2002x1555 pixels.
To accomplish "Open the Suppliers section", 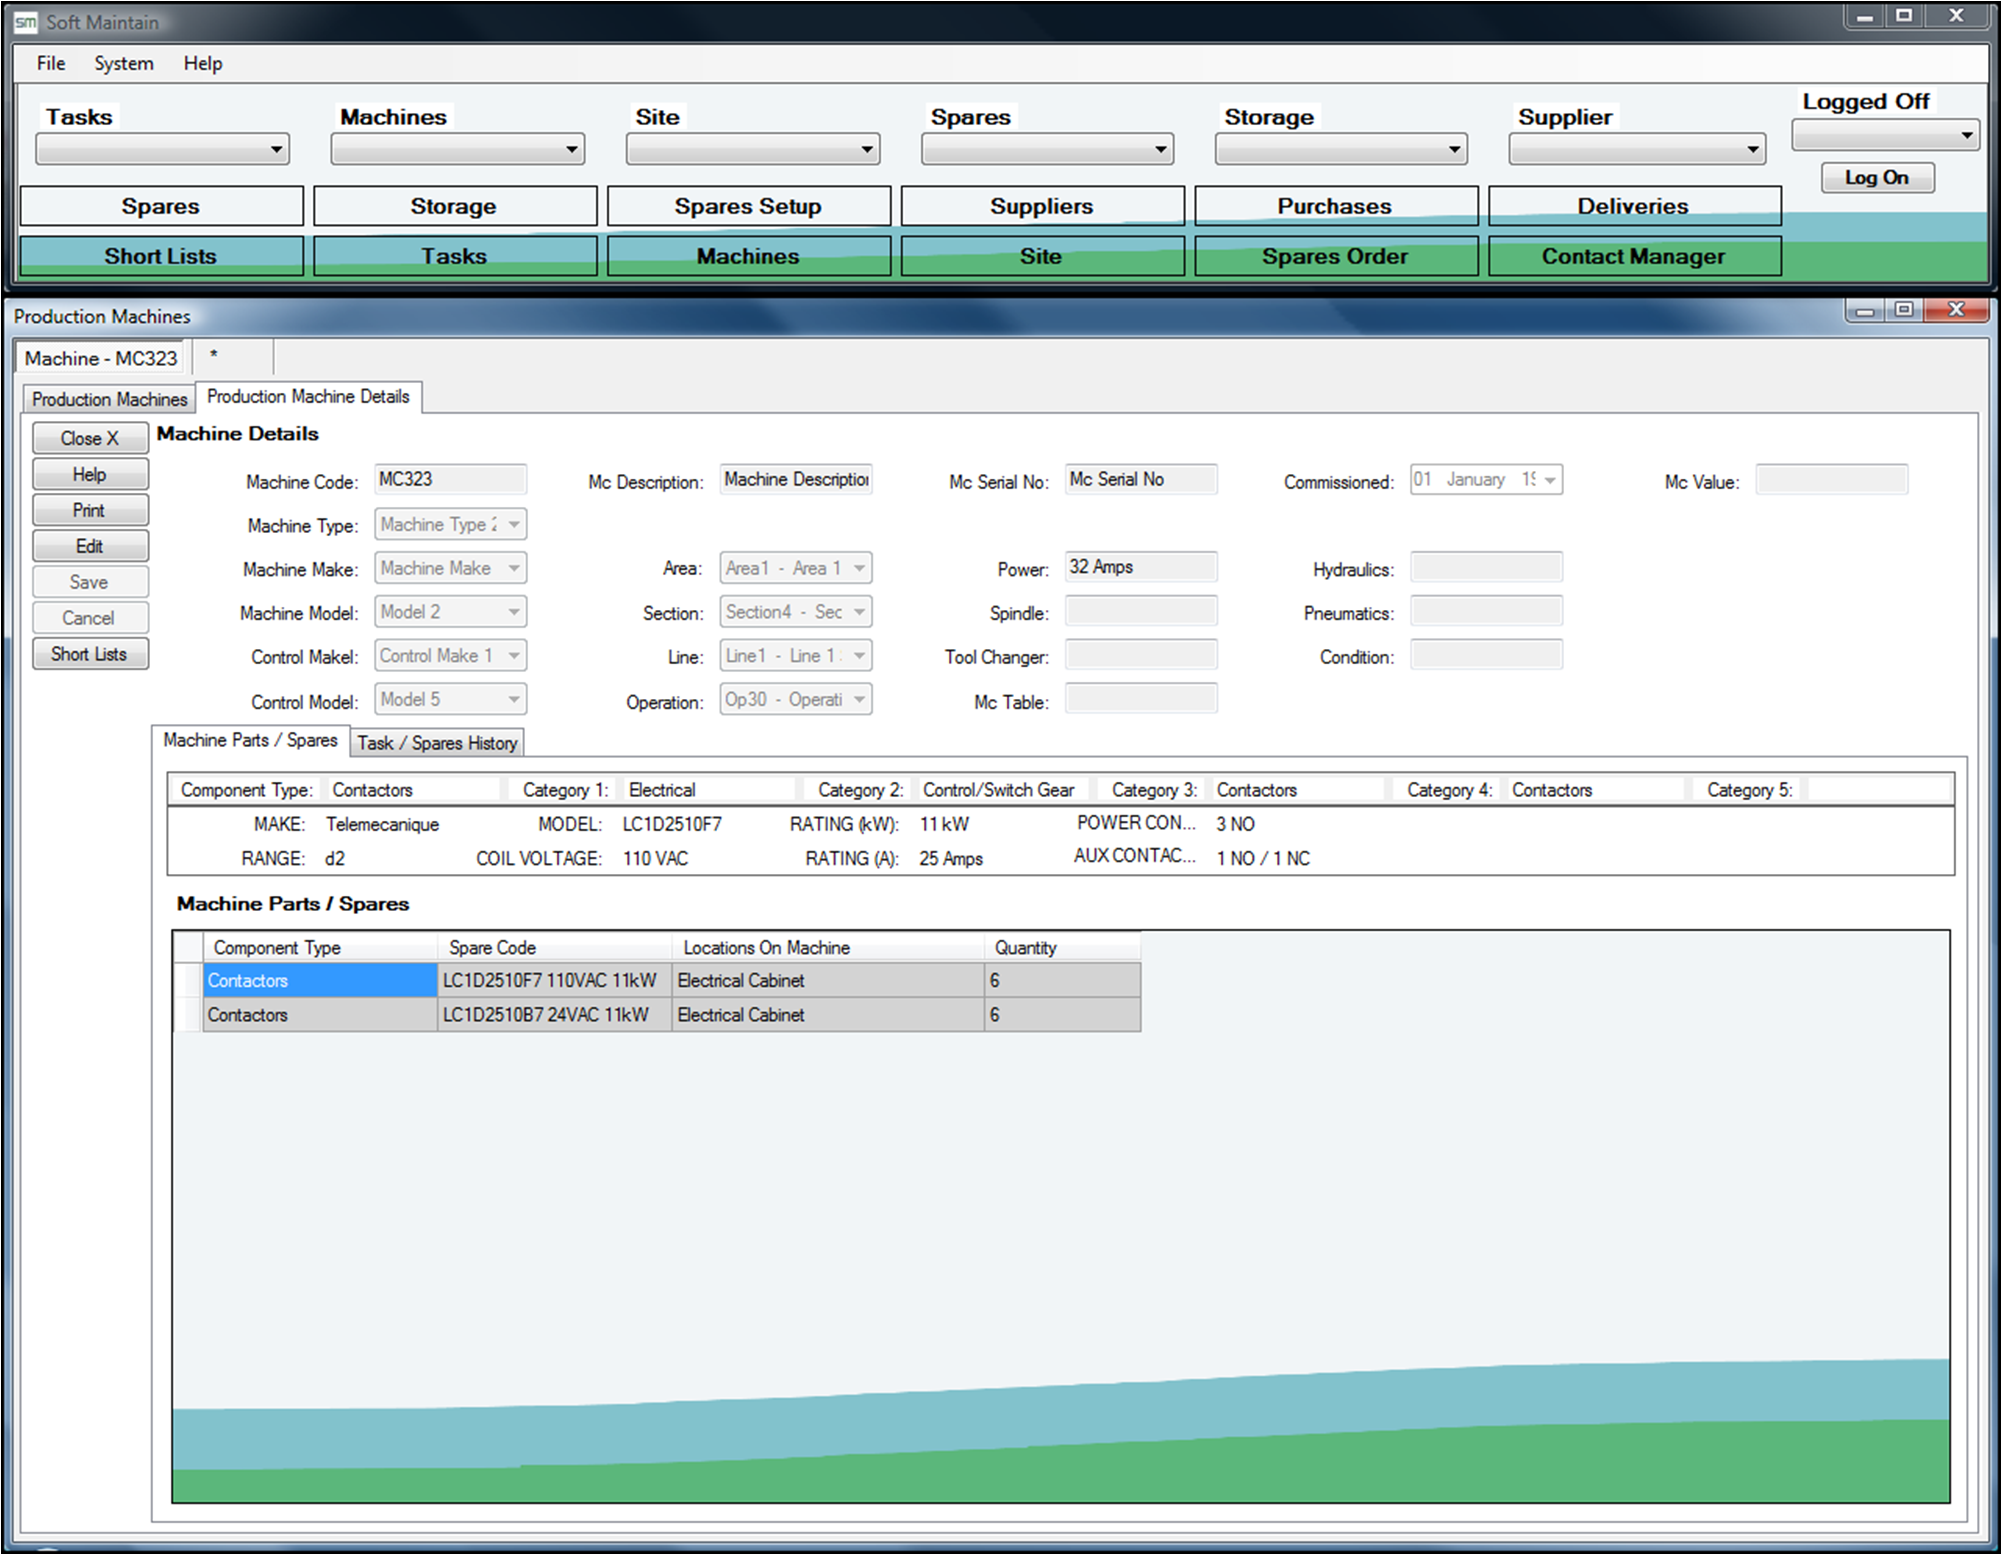I will point(1042,206).
